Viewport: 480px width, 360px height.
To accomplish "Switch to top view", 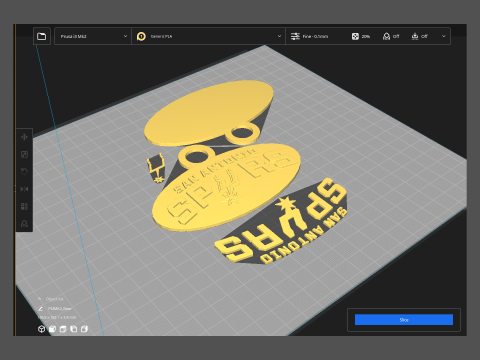I will [63, 329].
